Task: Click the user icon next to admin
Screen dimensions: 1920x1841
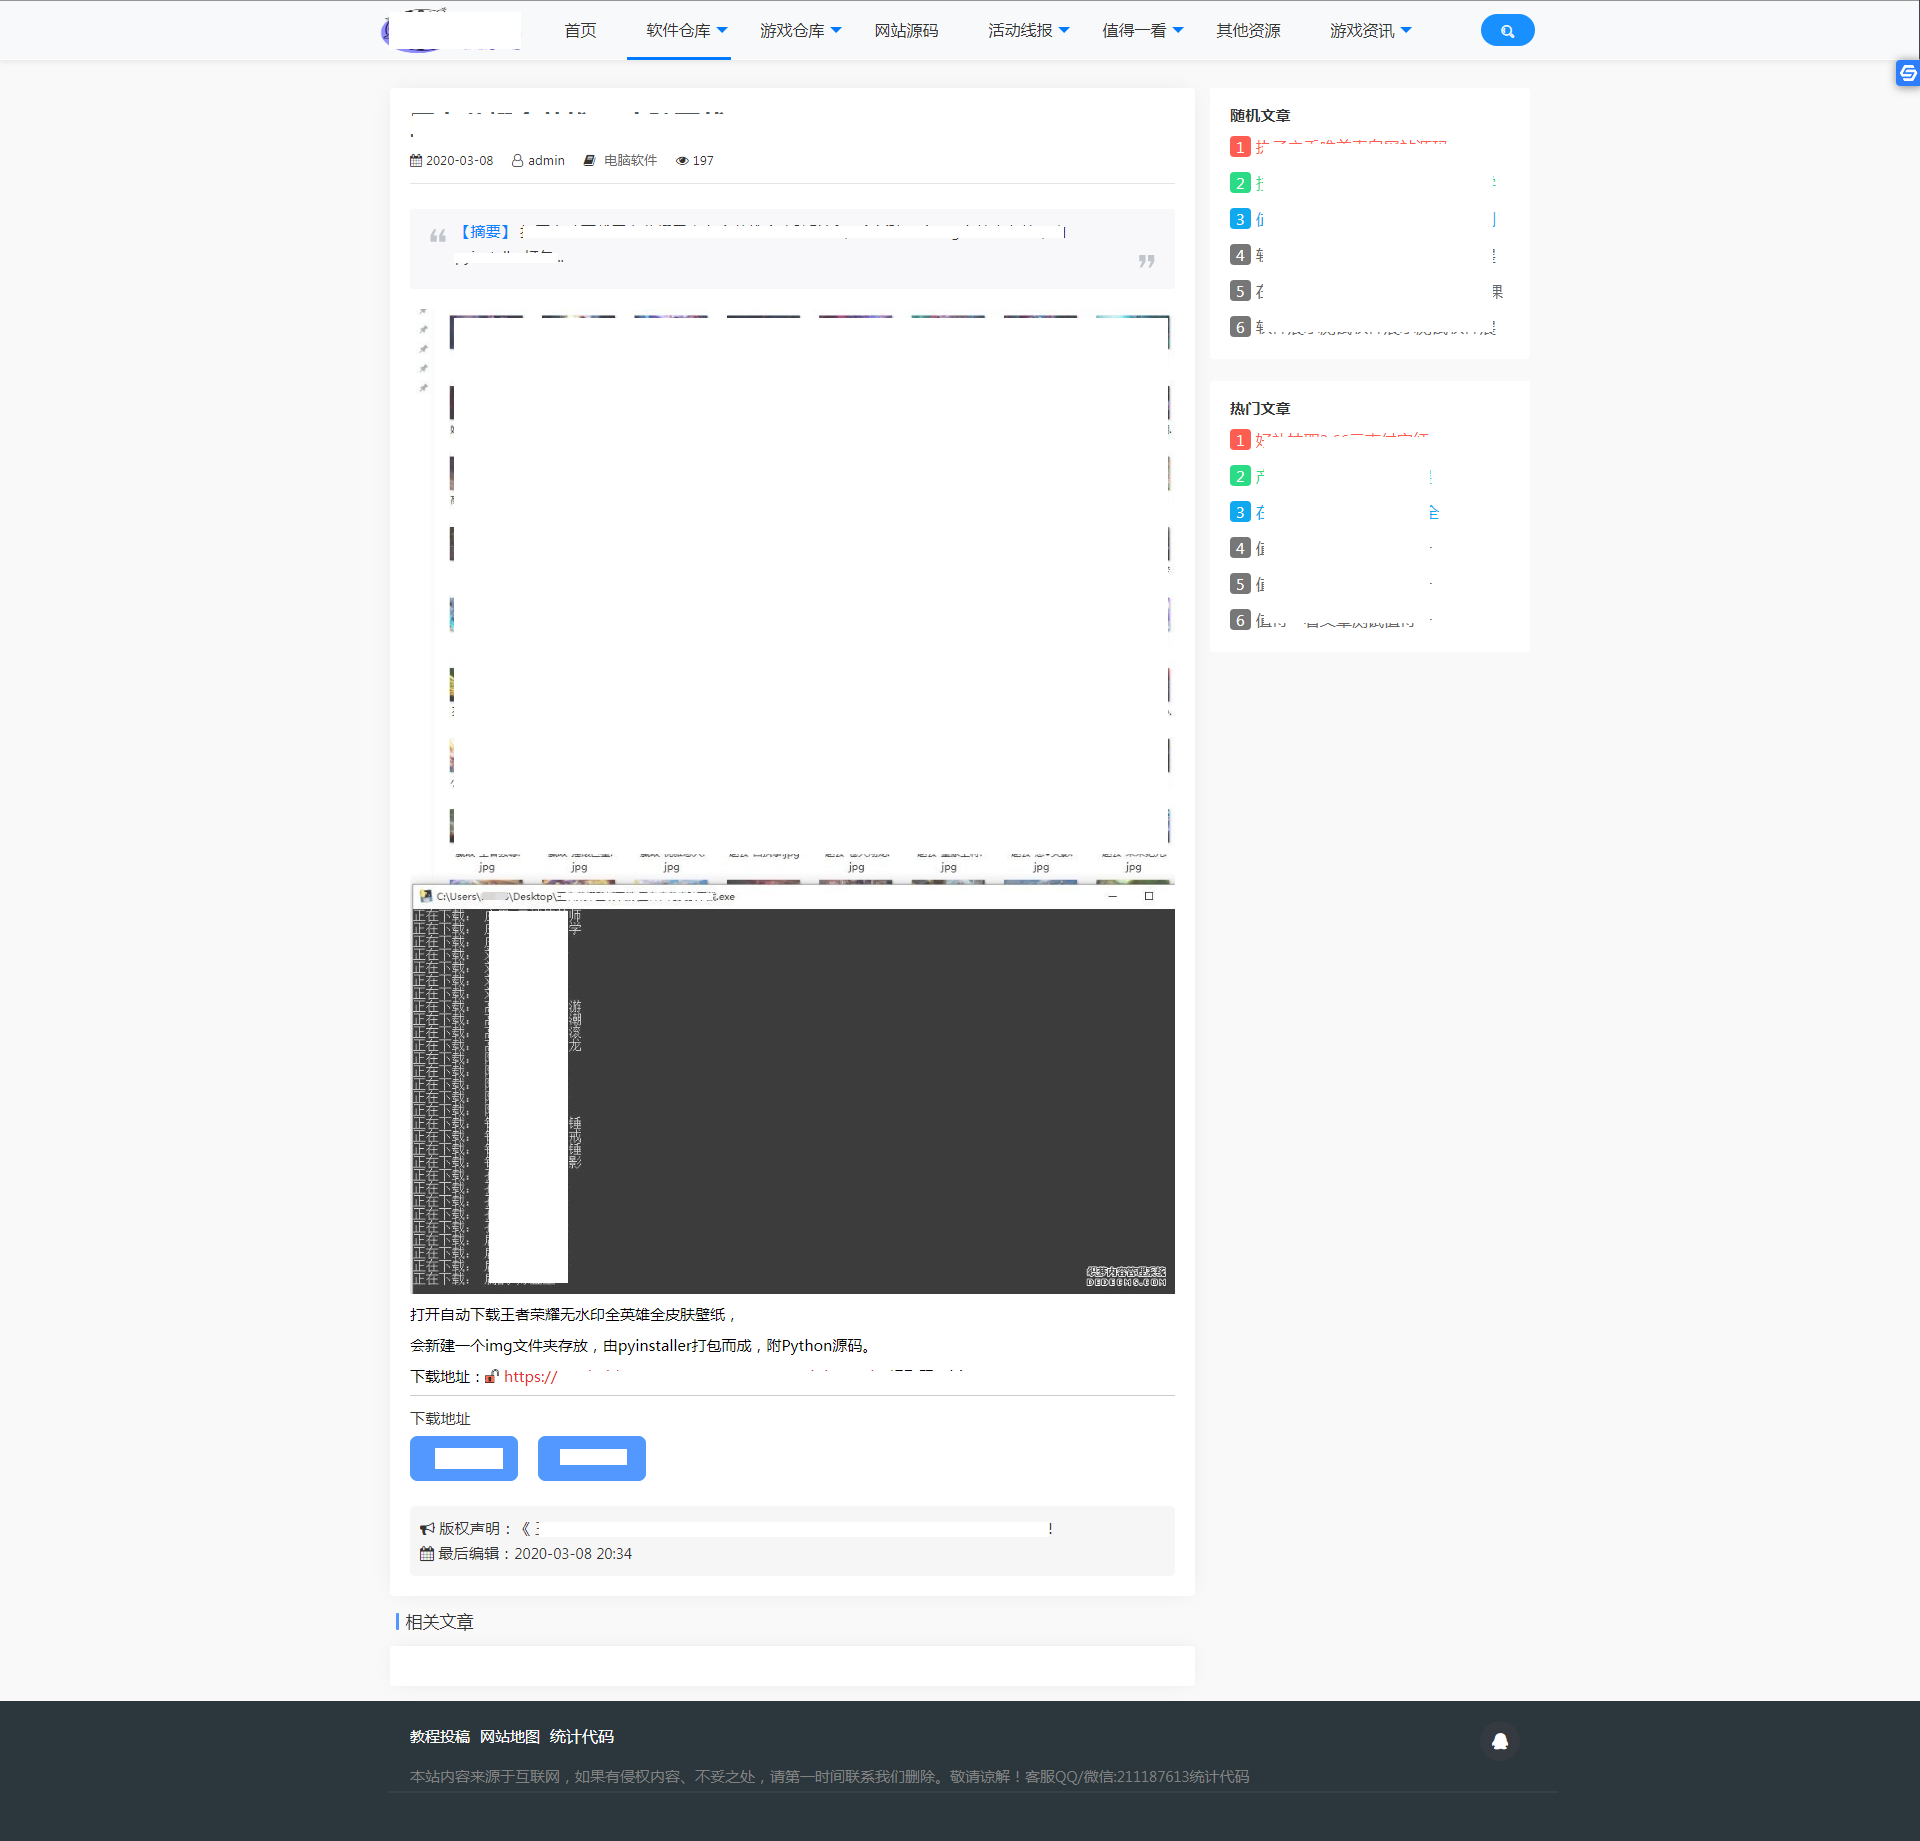Action: [517, 161]
